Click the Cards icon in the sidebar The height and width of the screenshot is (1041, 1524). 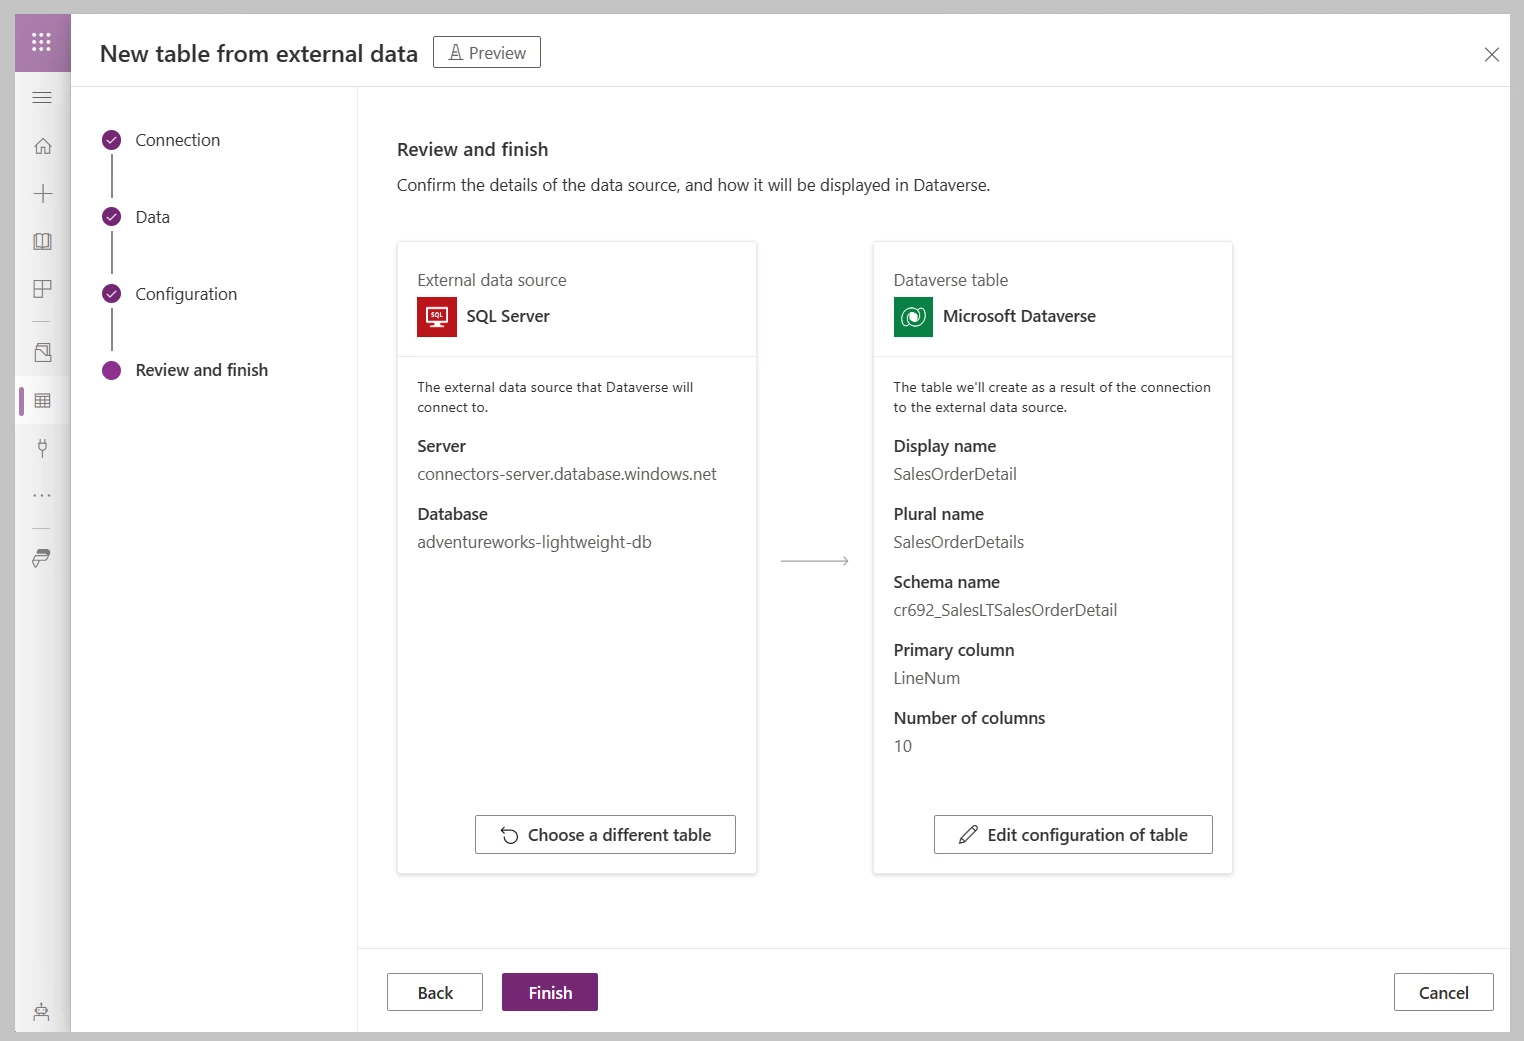(x=41, y=352)
